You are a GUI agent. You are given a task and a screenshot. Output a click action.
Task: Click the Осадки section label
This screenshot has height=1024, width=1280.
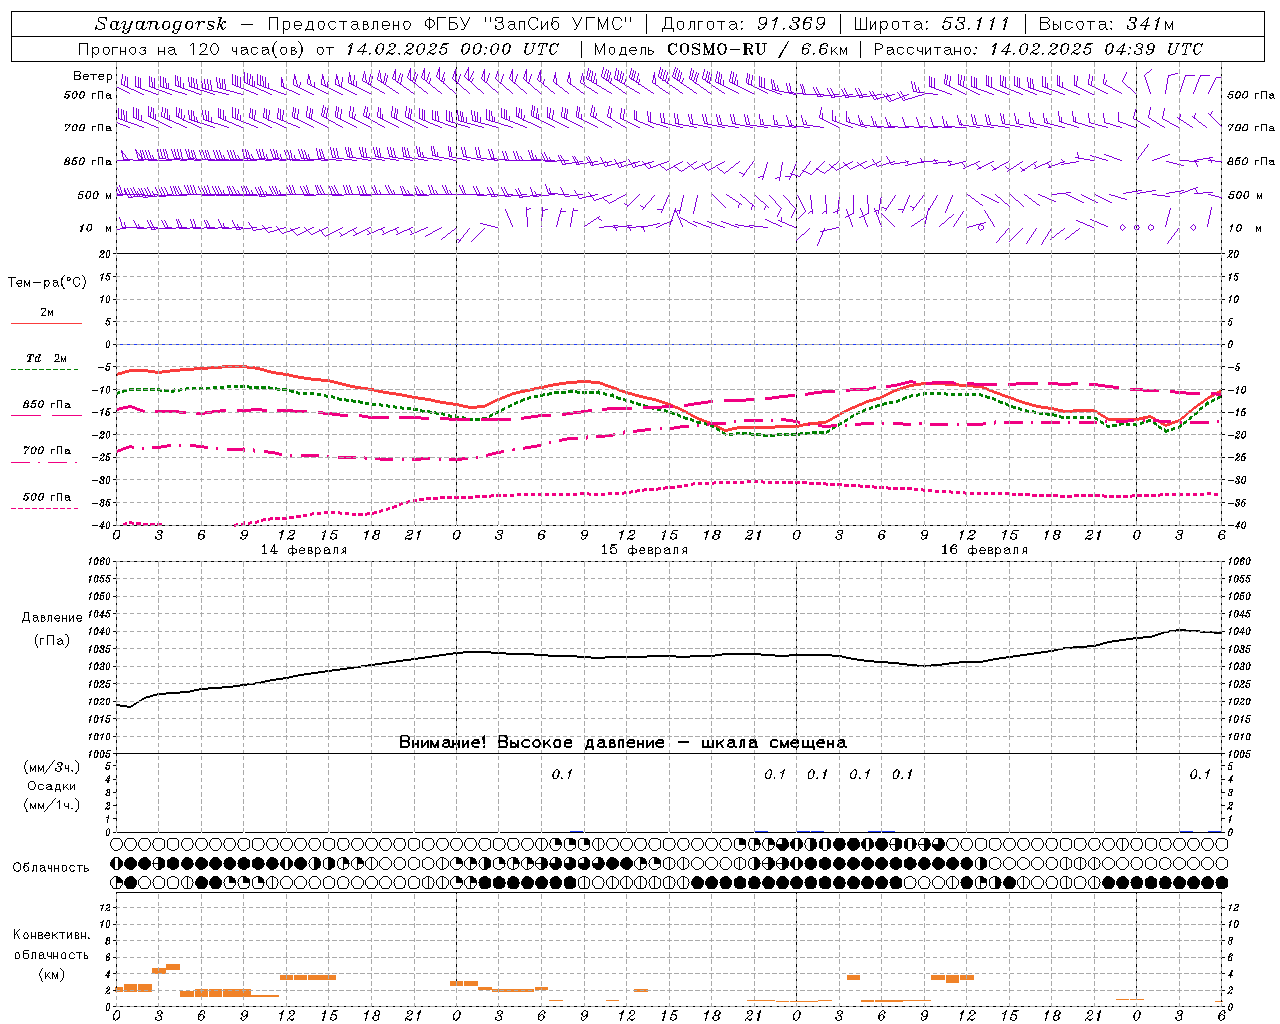tap(52, 786)
